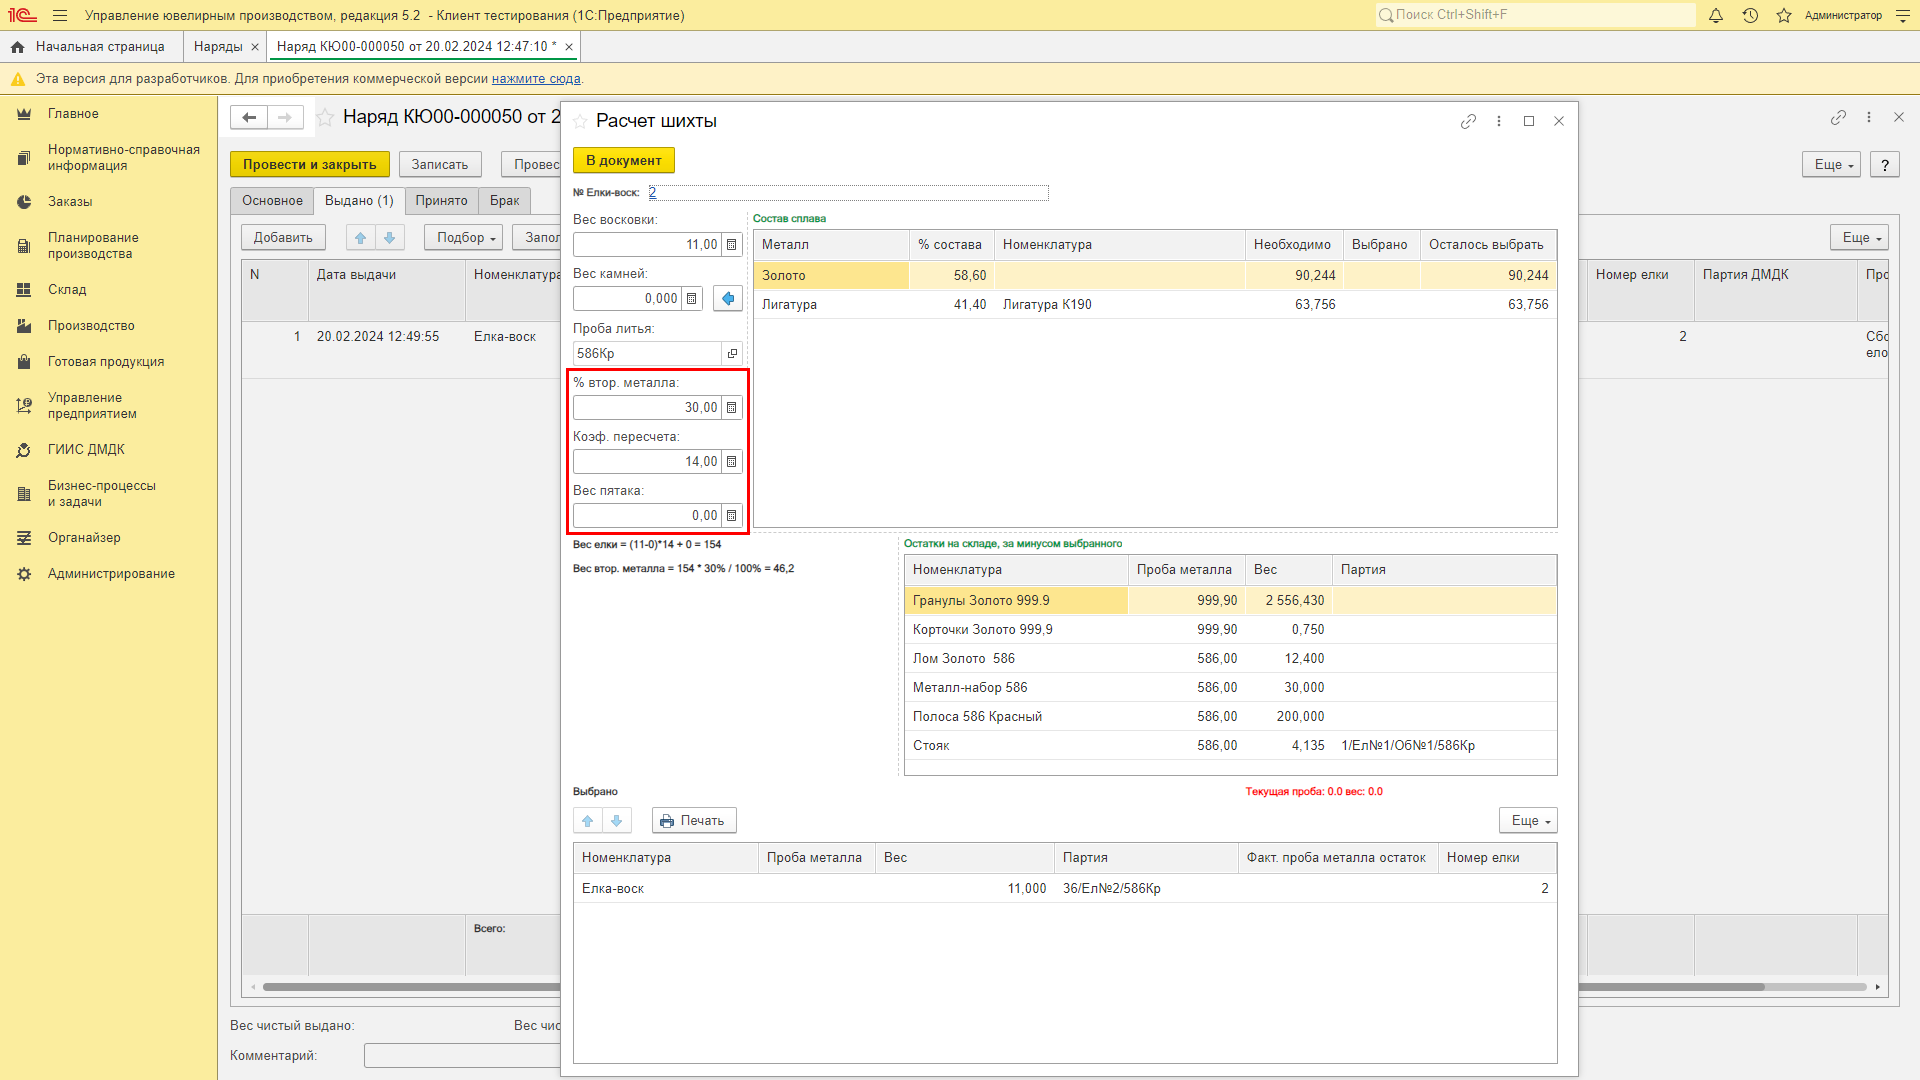Click Добавить button
Screen dimensions: 1920x1080
click(283, 238)
